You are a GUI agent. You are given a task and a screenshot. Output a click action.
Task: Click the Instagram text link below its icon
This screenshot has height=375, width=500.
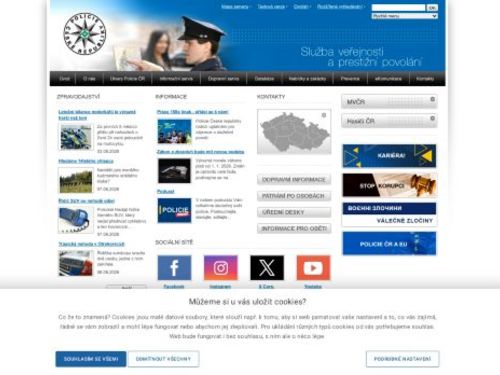coord(220,287)
